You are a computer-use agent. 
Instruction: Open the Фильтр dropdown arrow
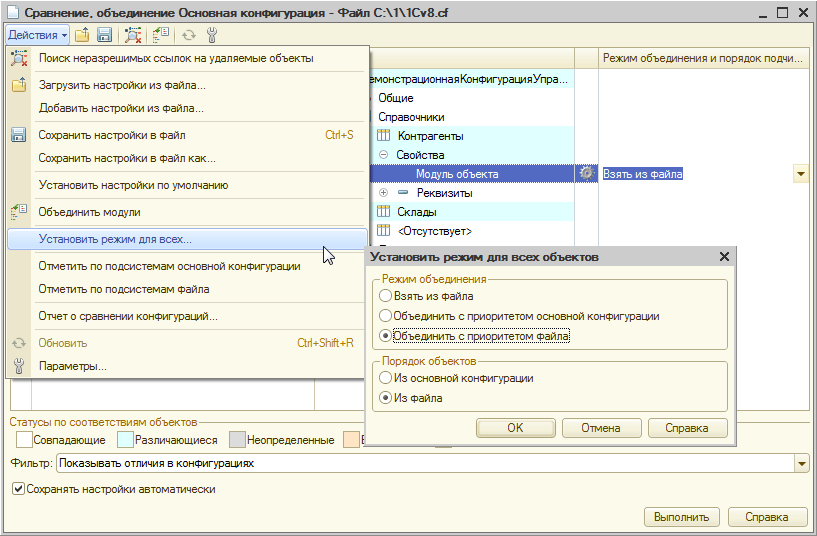pyautogui.click(x=801, y=463)
